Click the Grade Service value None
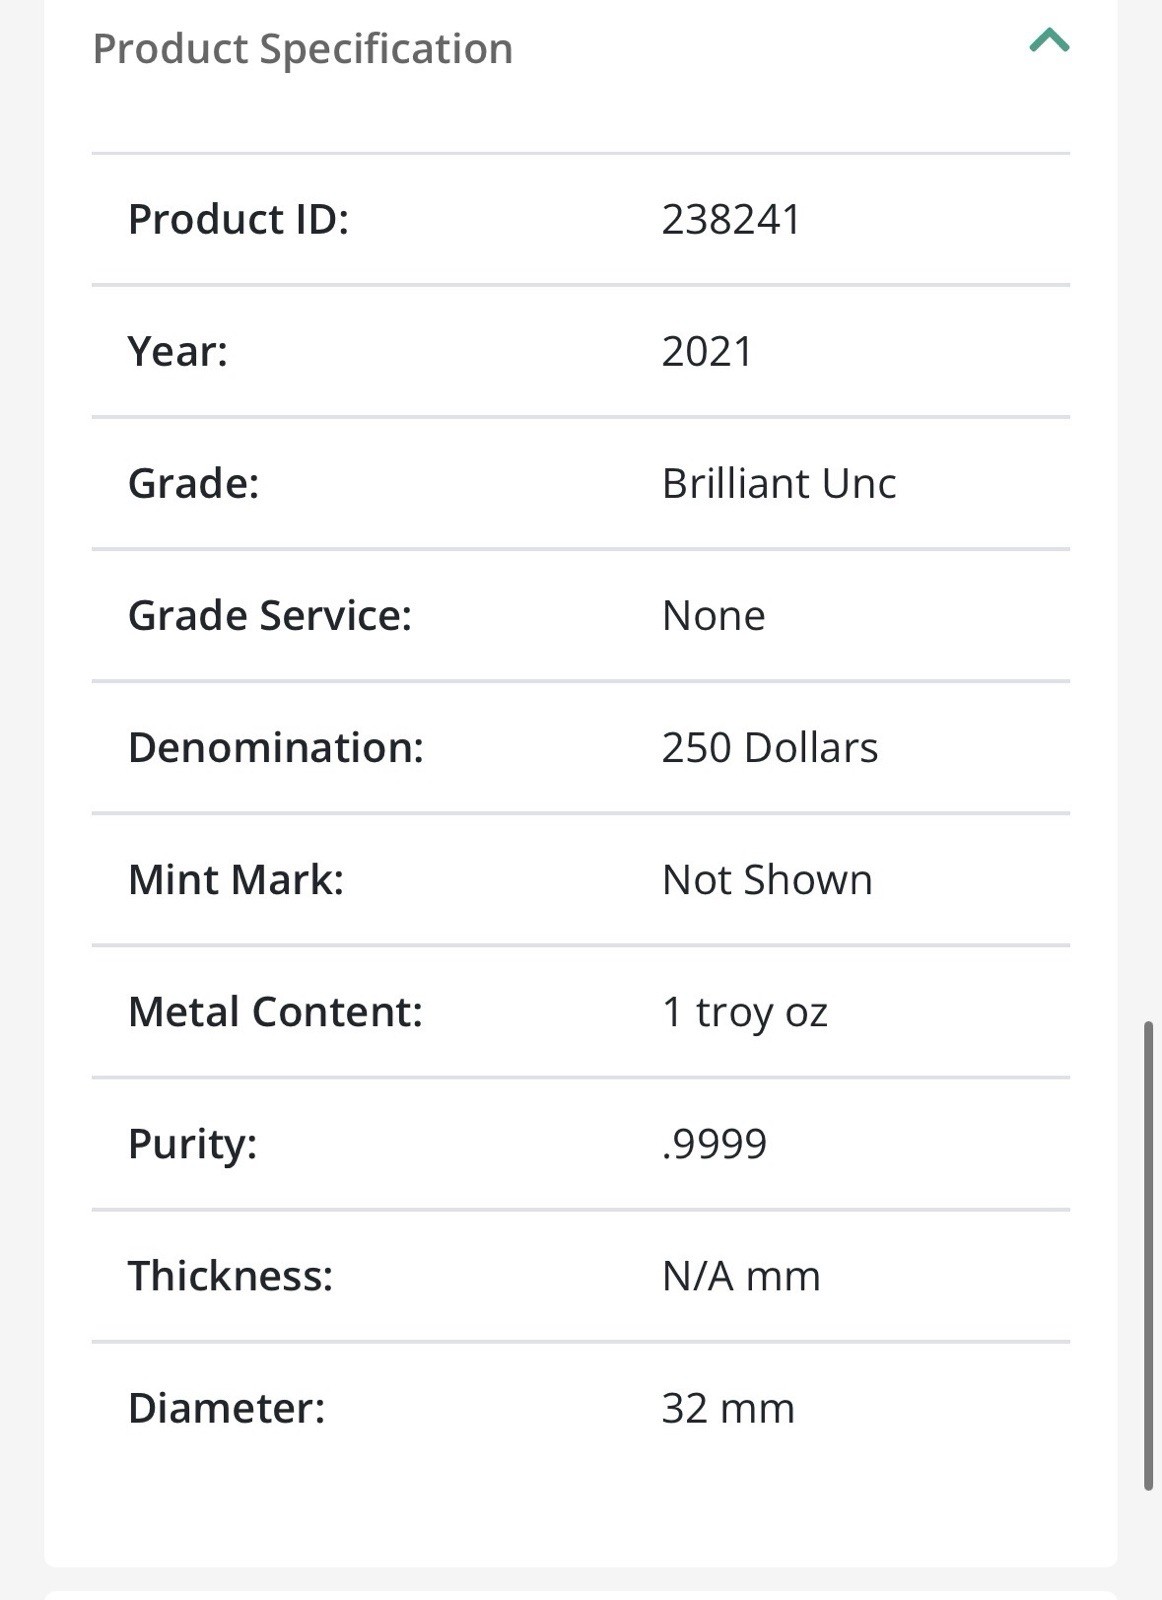The height and width of the screenshot is (1600, 1162). pyautogui.click(x=714, y=616)
